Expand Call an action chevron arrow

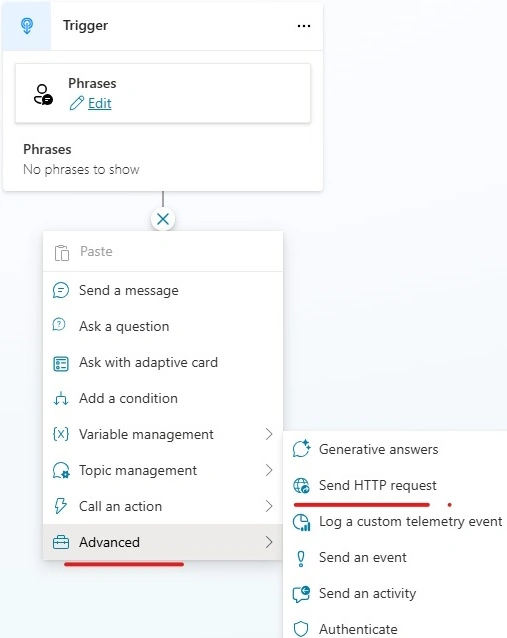(269, 506)
